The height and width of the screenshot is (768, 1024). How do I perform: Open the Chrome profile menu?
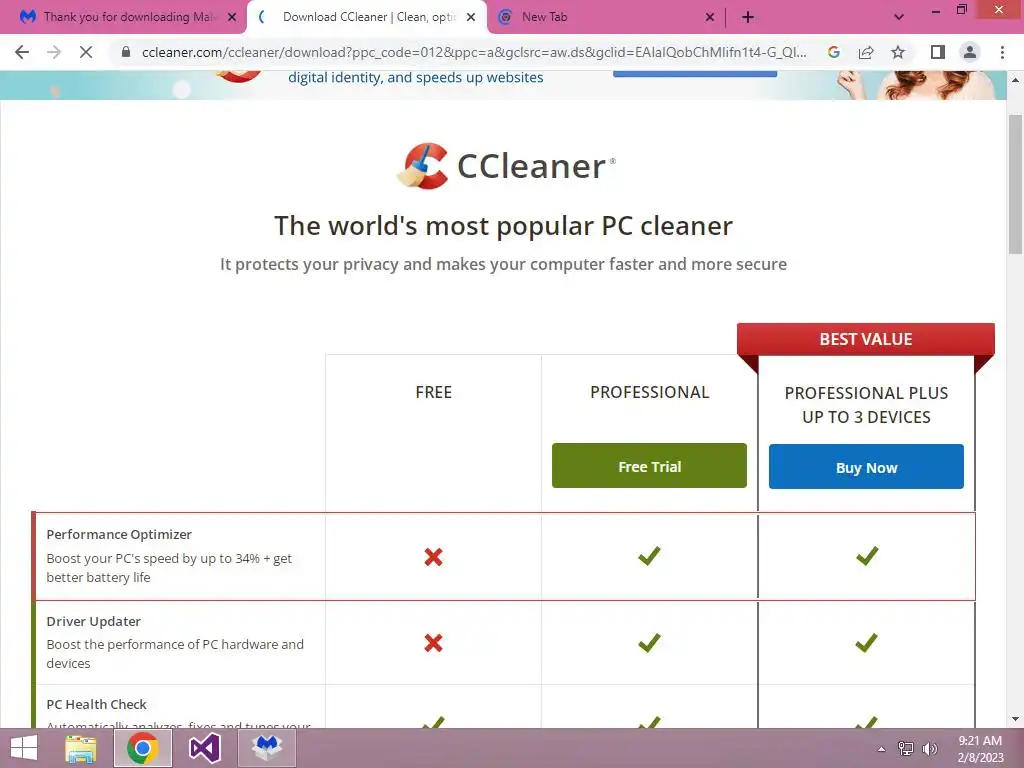[970, 52]
